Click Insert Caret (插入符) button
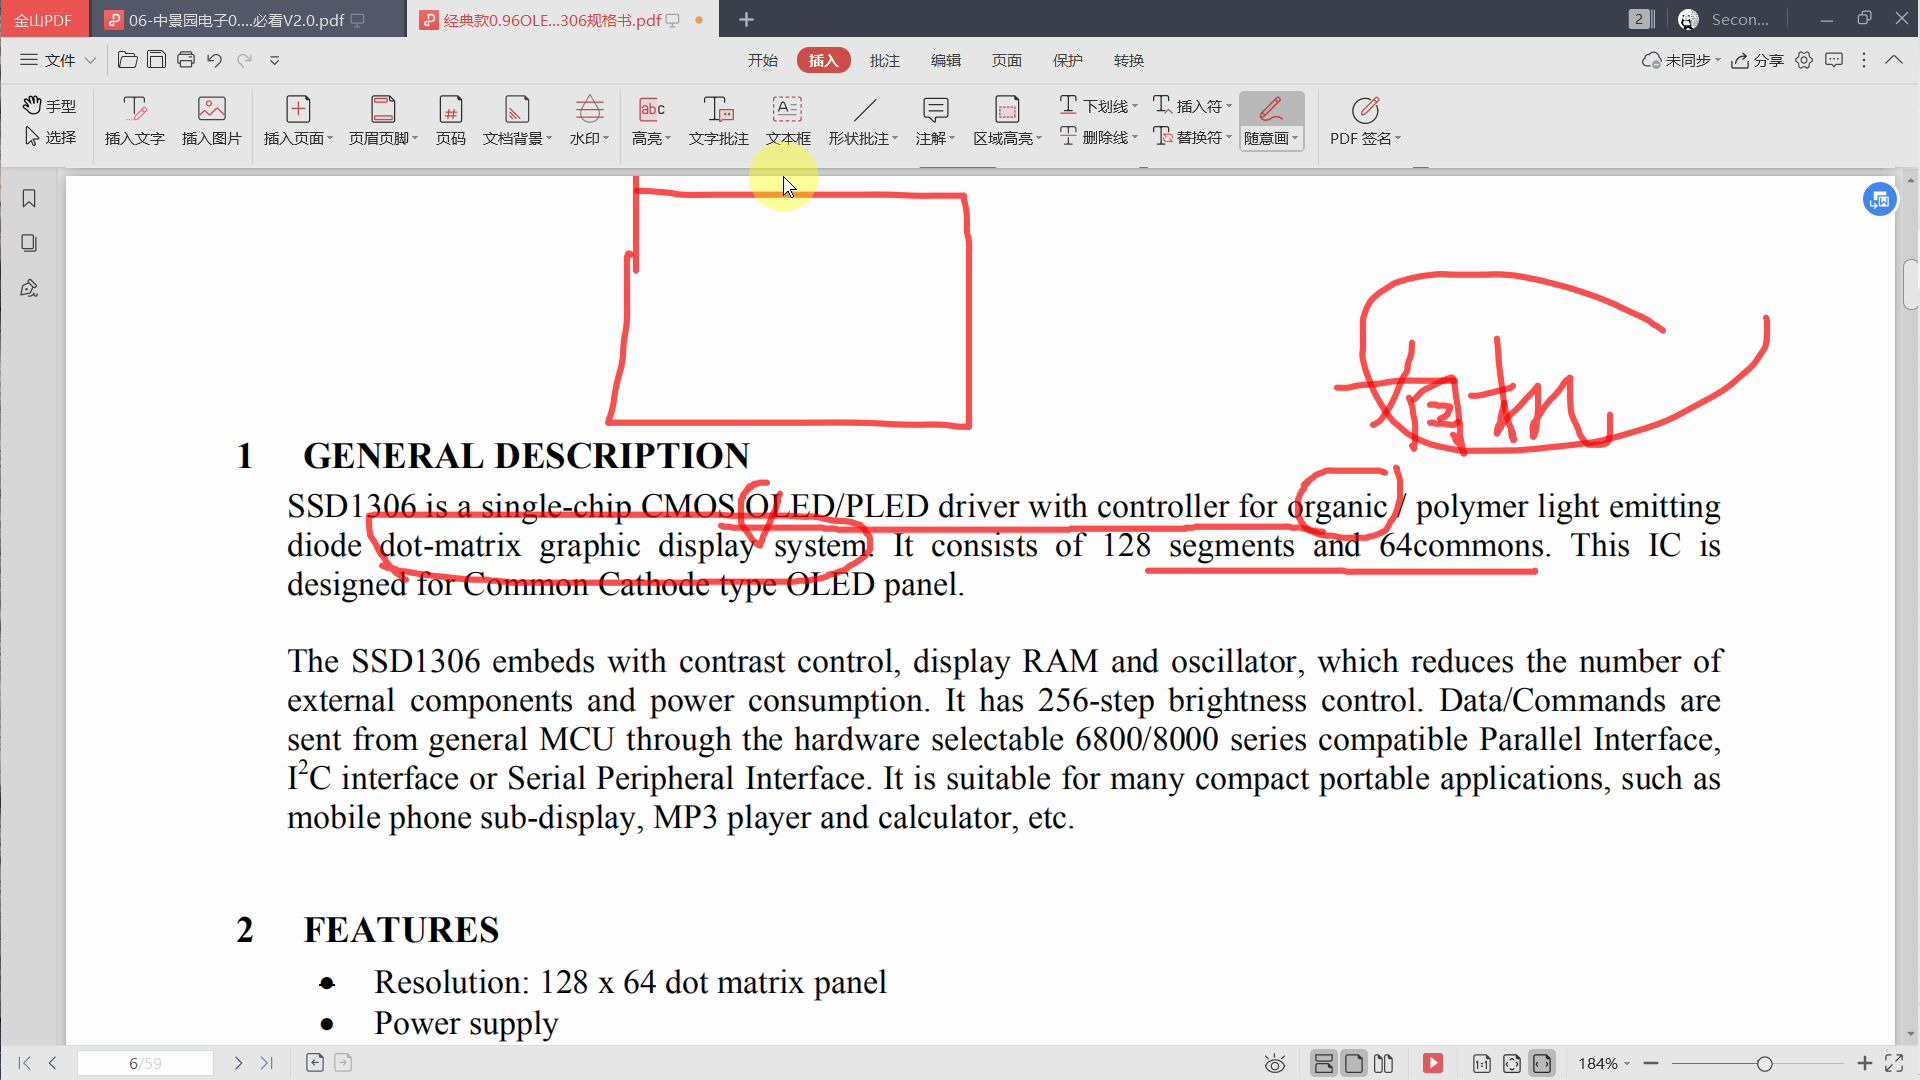Image resolution: width=1920 pixels, height=1080 pixels. pos(1192,105)
